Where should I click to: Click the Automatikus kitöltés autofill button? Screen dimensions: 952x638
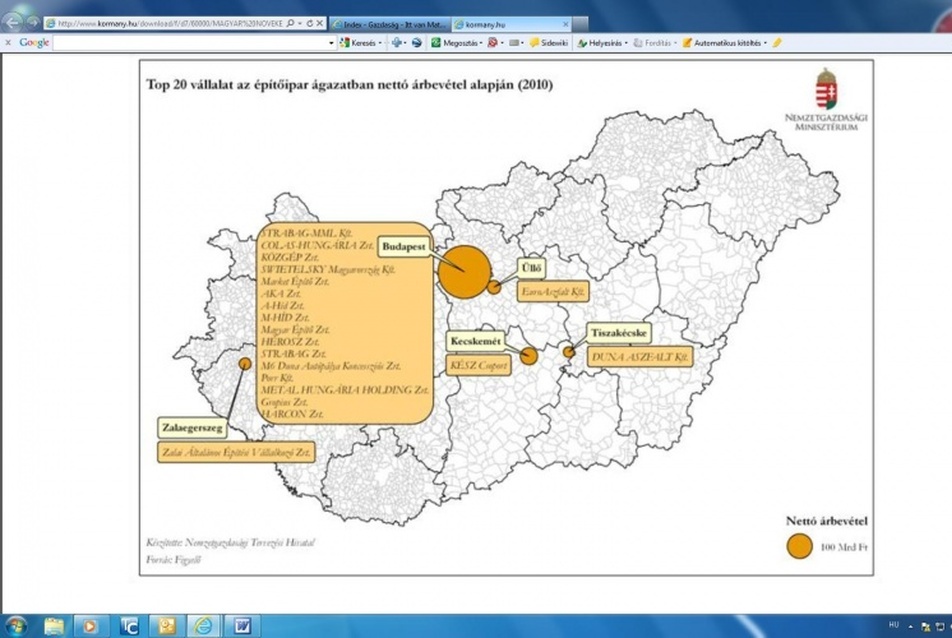[x=722, y=43]
